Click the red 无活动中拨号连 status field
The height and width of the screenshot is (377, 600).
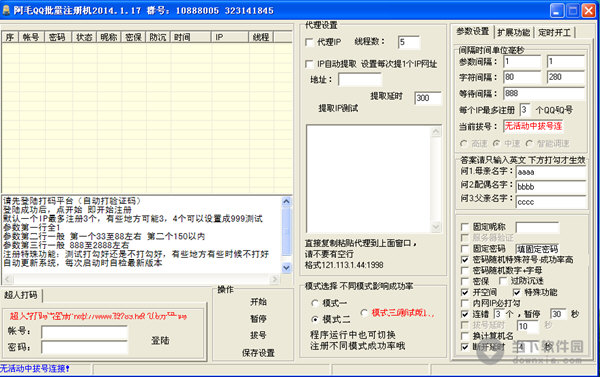[533, 126]
